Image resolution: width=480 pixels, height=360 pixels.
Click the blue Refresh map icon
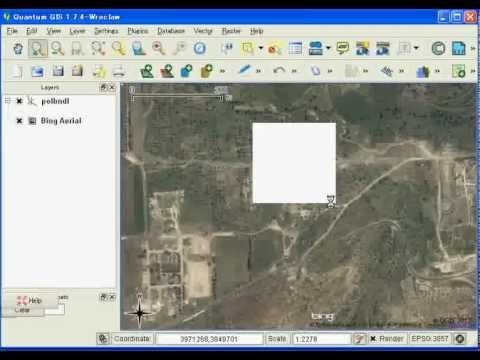pos(200,49)
